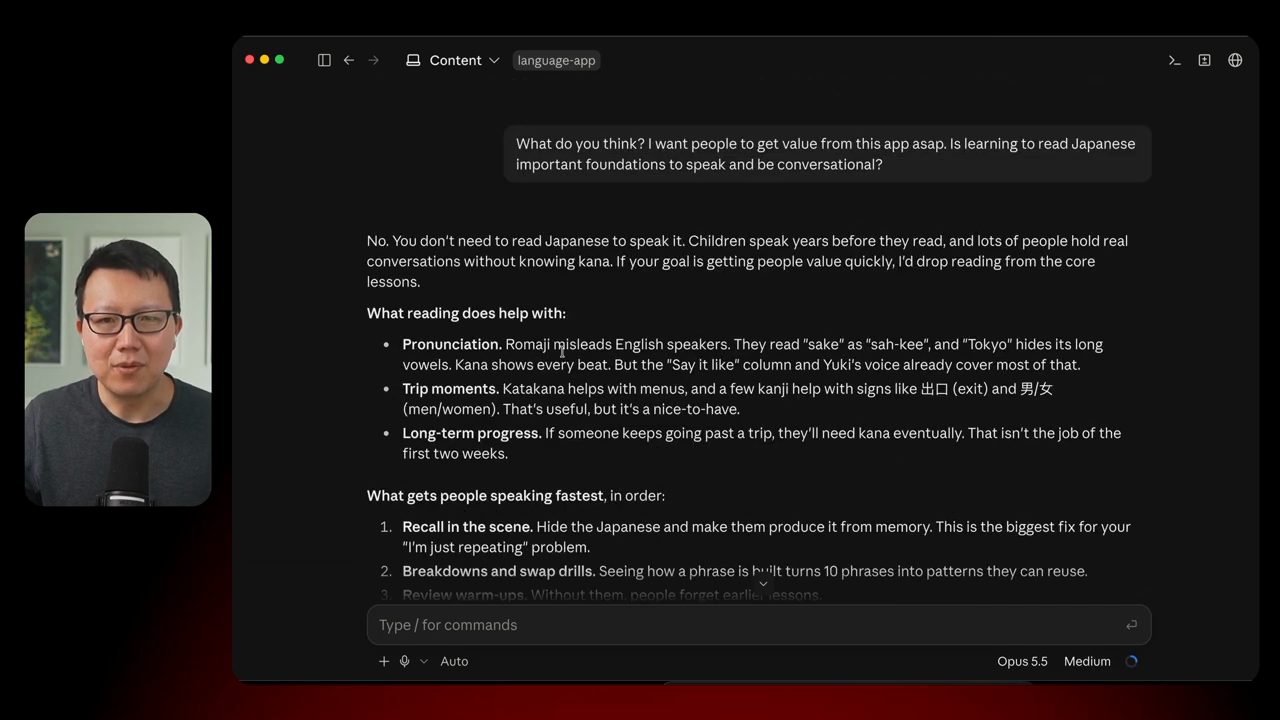This screenshot has width=1280, height=720.
Task: Jump to the bottom with the down chevron
Action: click(763, 584)
